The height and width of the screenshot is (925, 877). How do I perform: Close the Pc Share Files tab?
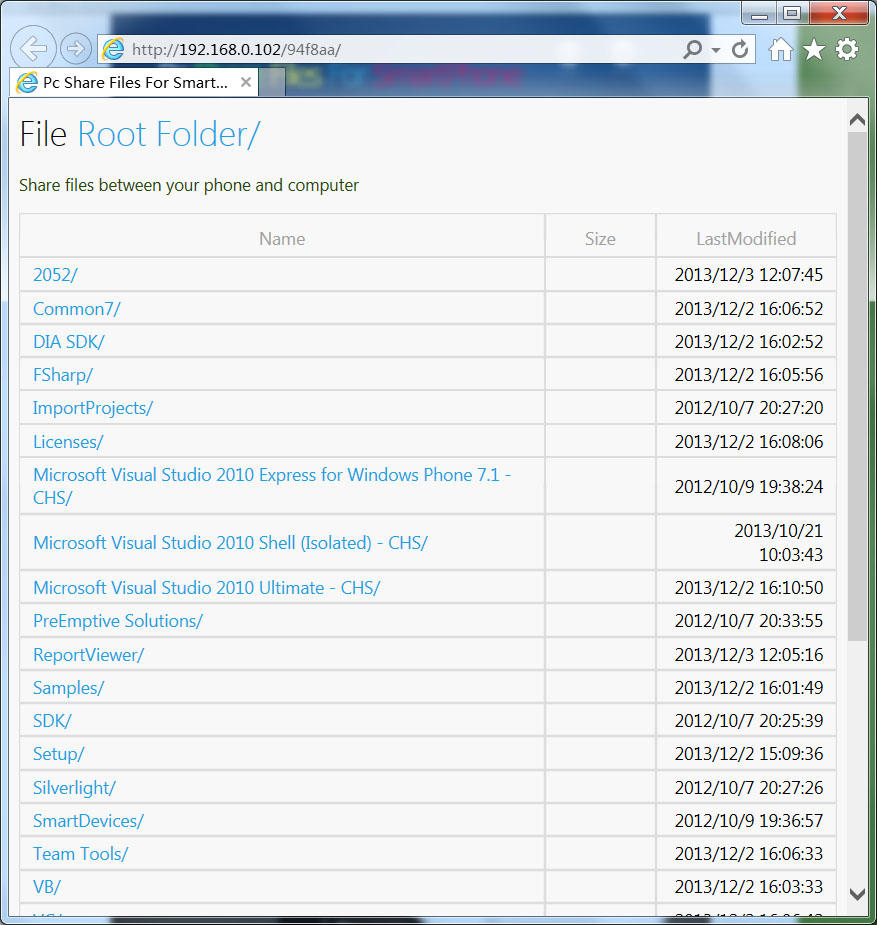point(246,82)
